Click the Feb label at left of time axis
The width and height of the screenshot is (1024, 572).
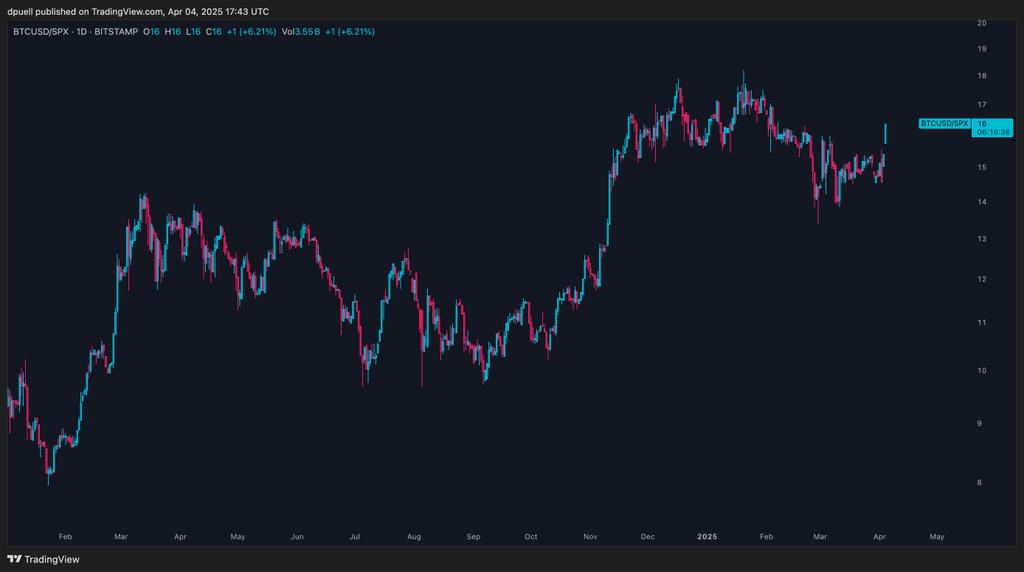point(65,537)
